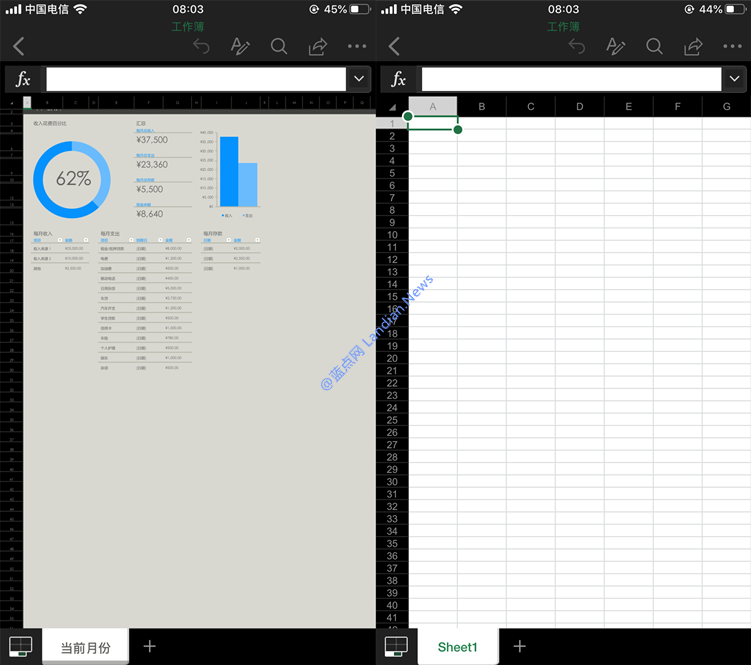Tap the 每月收入 table heading

tap(43, 234)
